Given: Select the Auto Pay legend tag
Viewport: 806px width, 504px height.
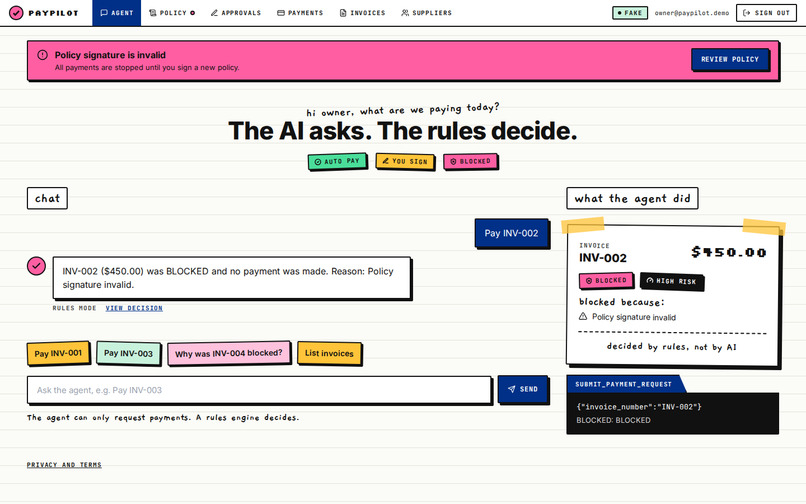Looking at the screenshot, I should pos(337,161).
